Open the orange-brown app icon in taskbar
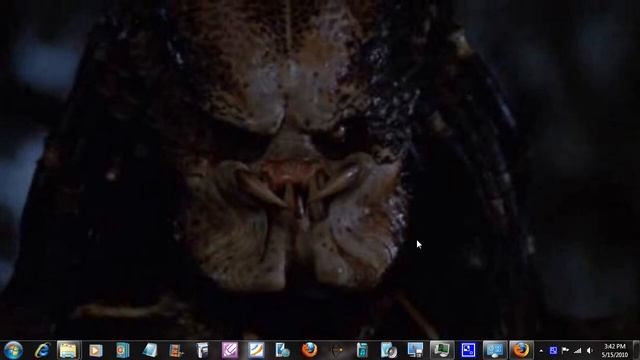The width and height of the screenshot is (640, 360). 176,350
